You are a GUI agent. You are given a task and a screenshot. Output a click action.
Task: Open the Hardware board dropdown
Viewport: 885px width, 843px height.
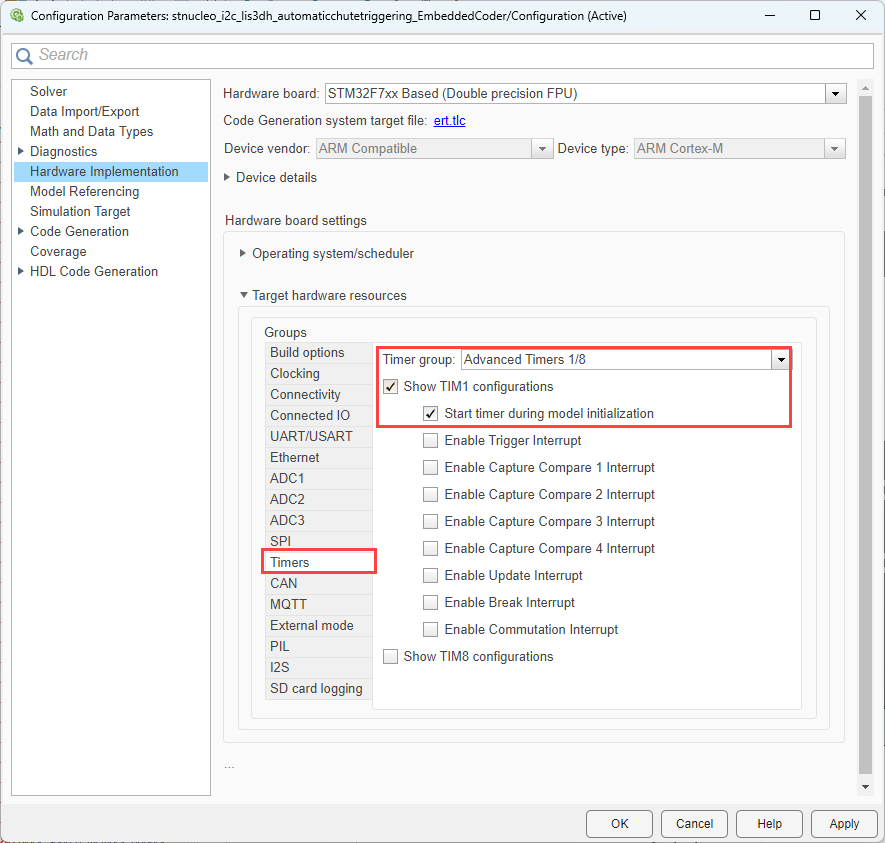(835, 93)
